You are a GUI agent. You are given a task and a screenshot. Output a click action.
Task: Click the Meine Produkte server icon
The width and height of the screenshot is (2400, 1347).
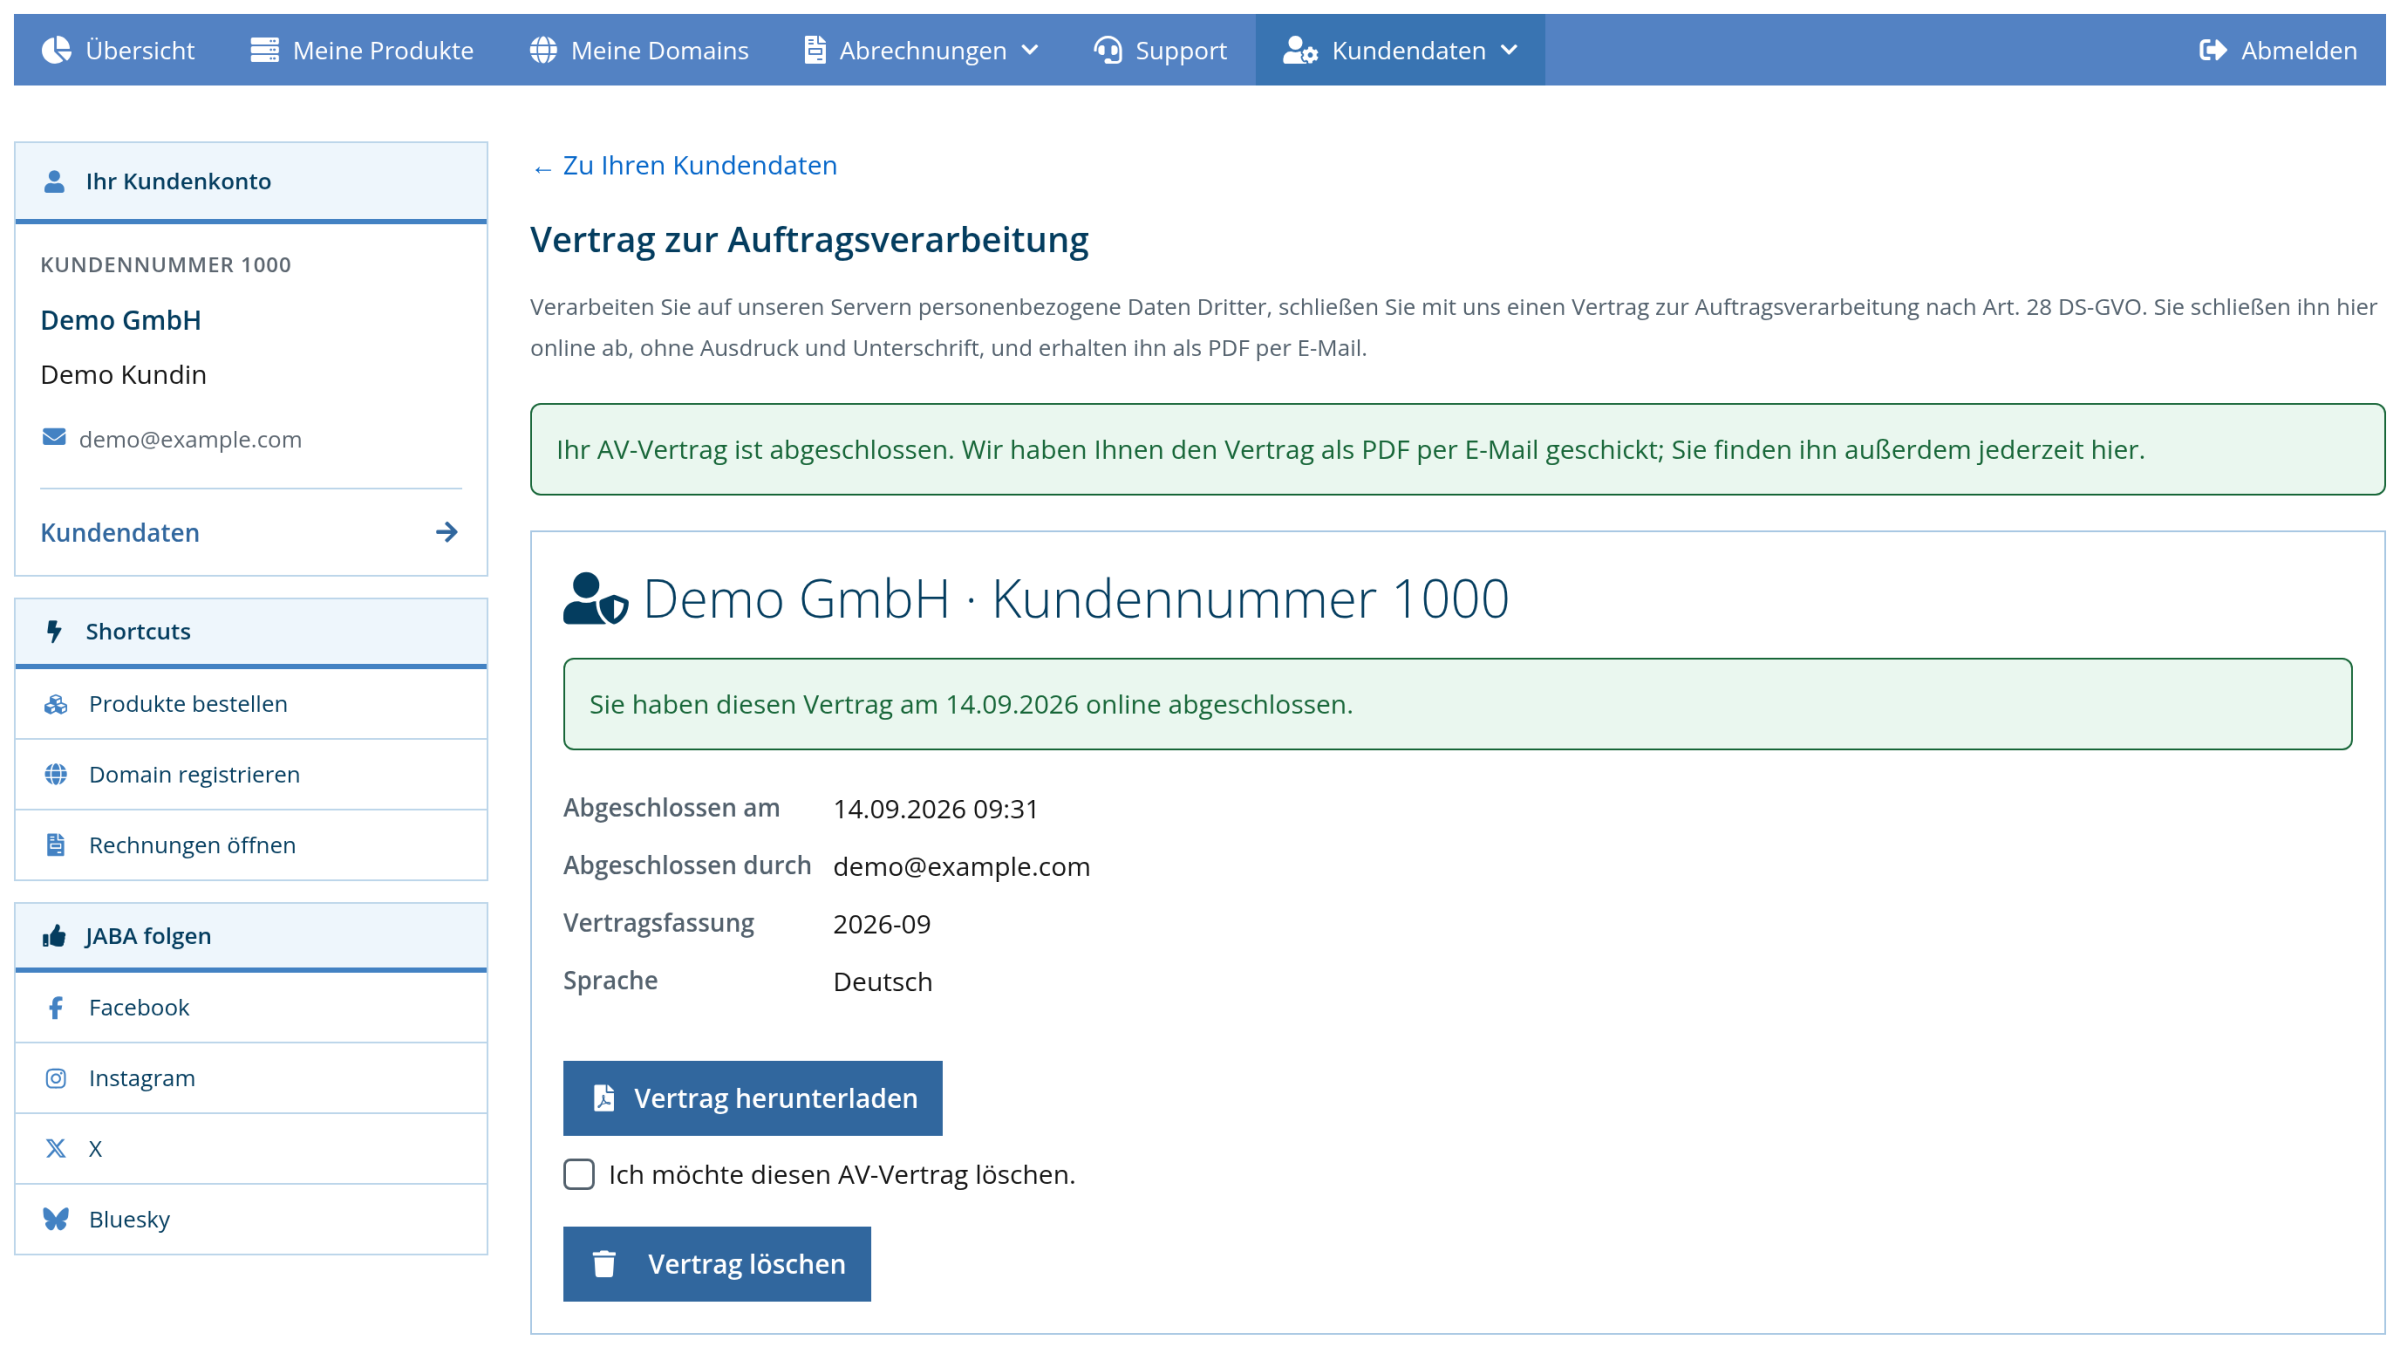pos(264,50)
